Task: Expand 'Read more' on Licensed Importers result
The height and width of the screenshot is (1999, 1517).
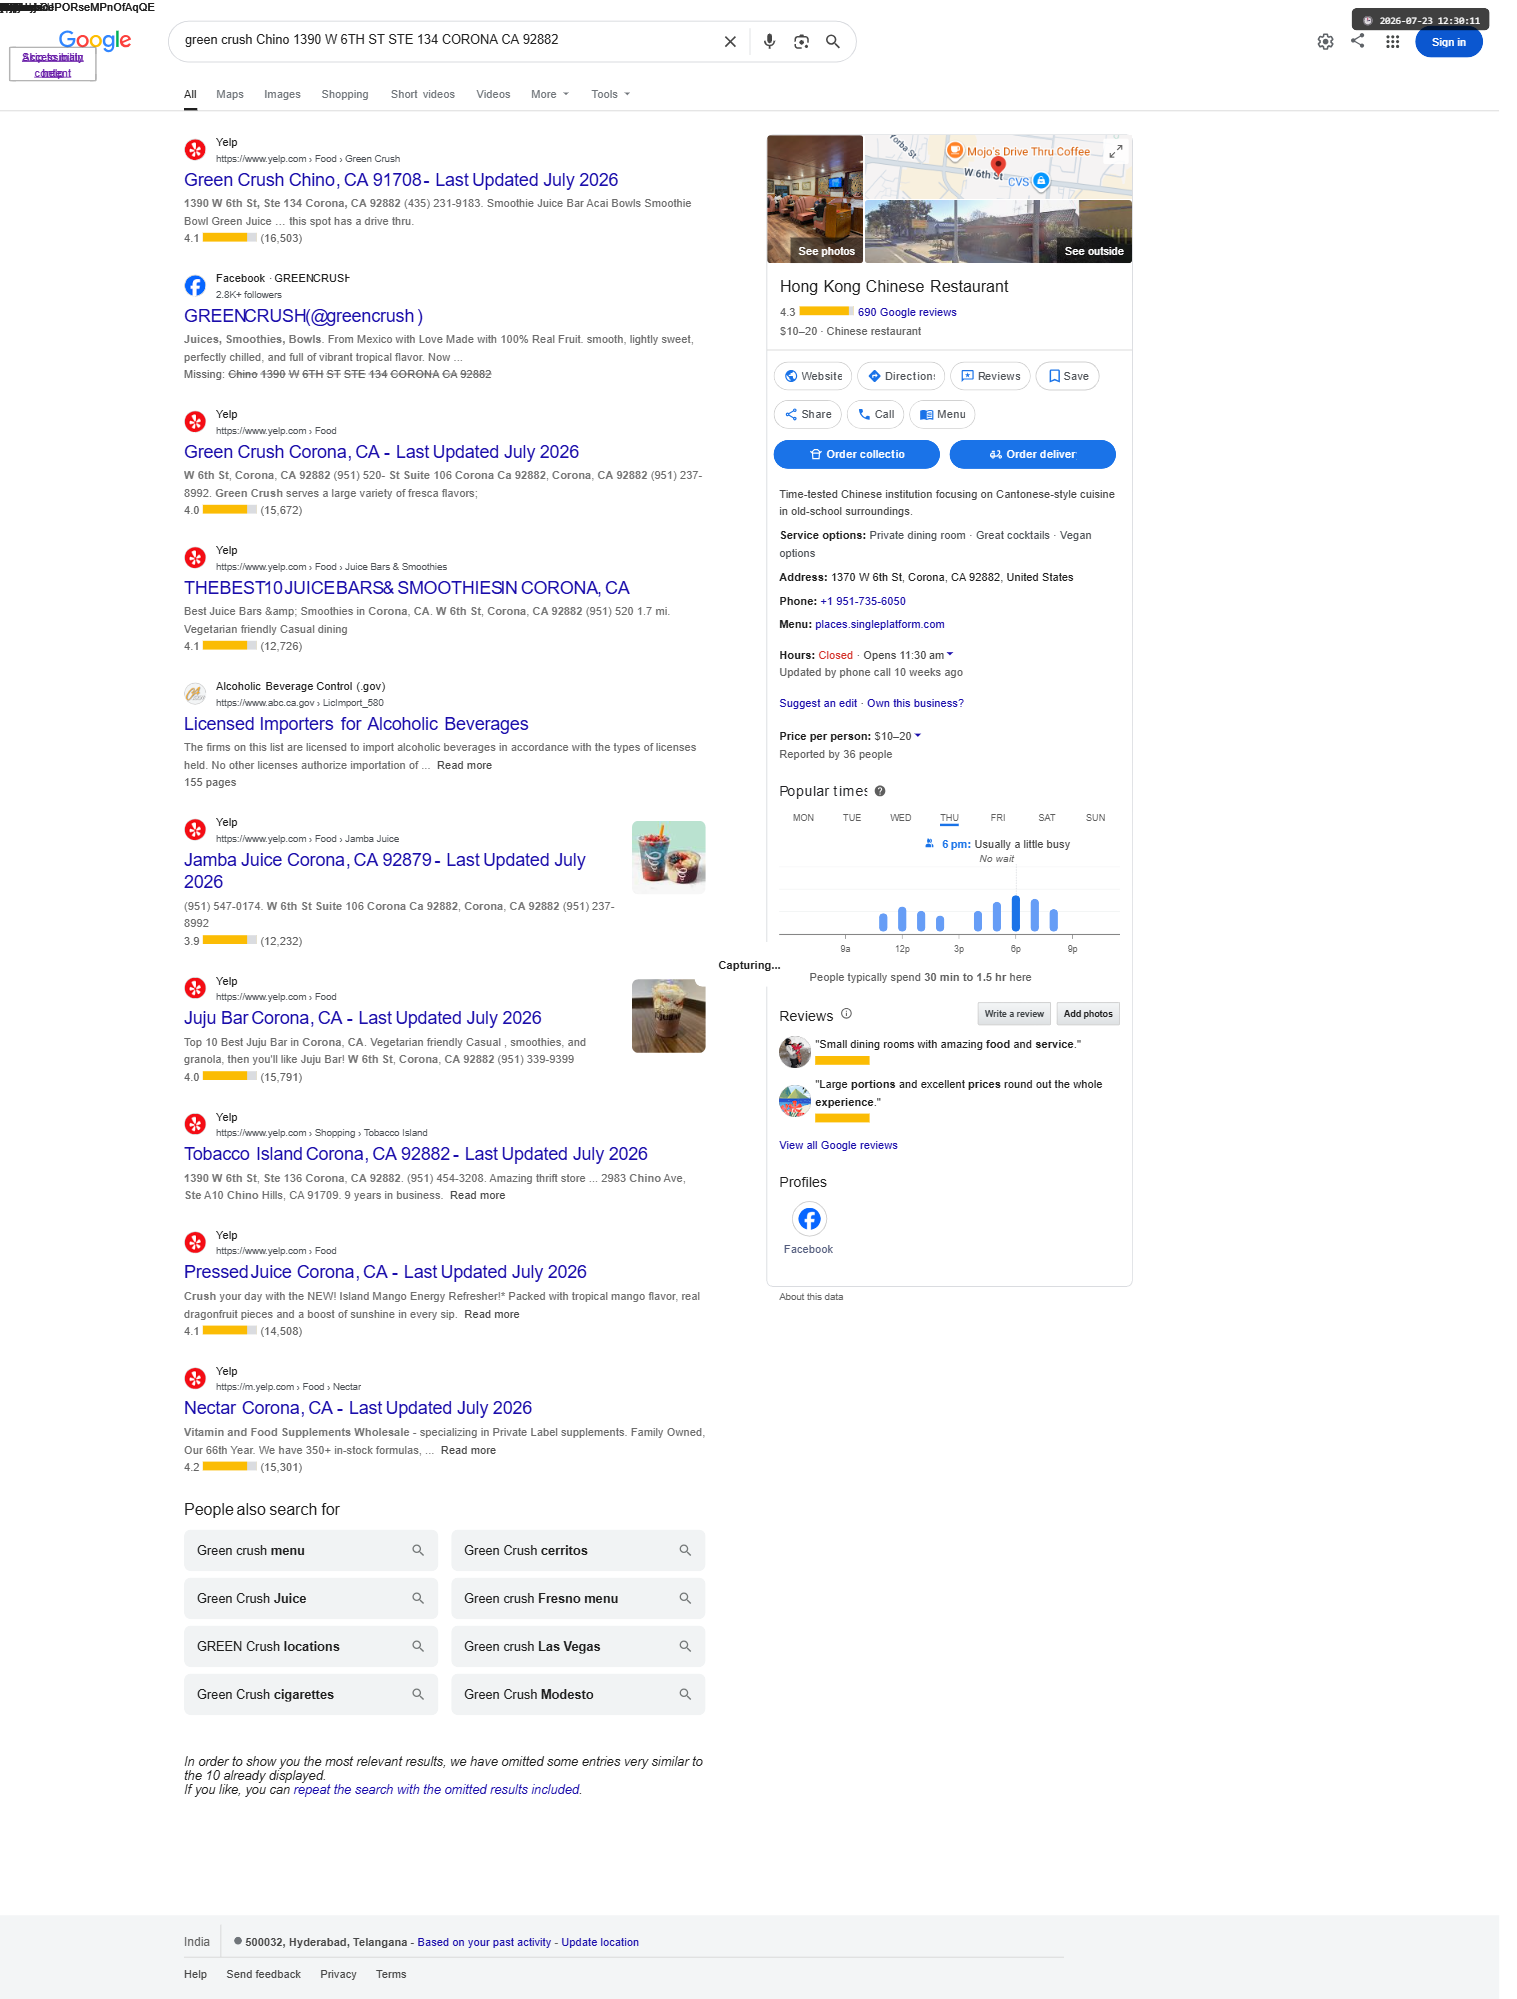Action: (x=464, y=765)
